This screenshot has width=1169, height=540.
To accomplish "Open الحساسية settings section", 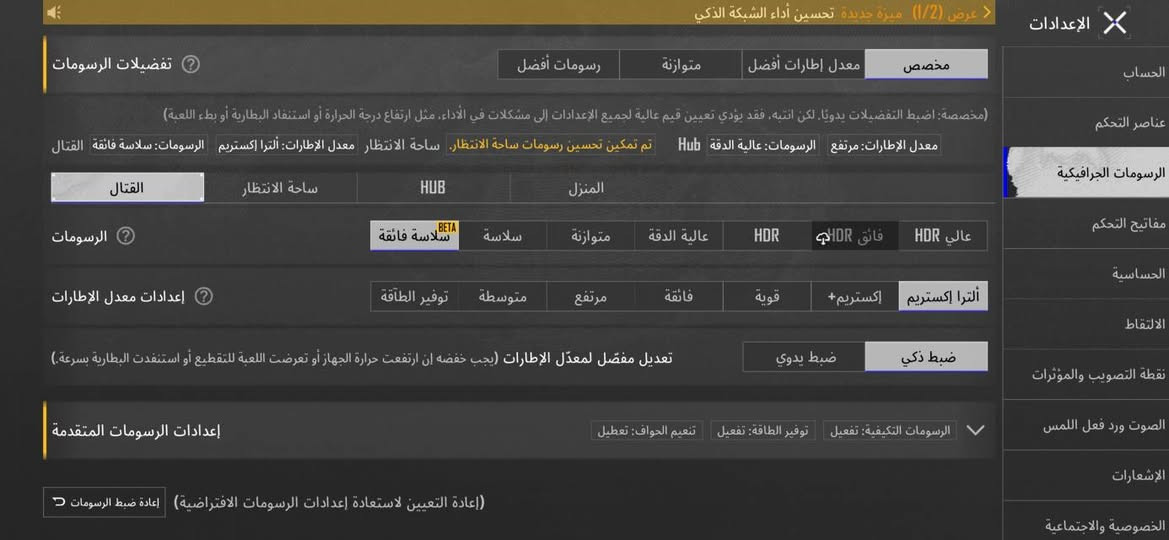I will 1086,274.
